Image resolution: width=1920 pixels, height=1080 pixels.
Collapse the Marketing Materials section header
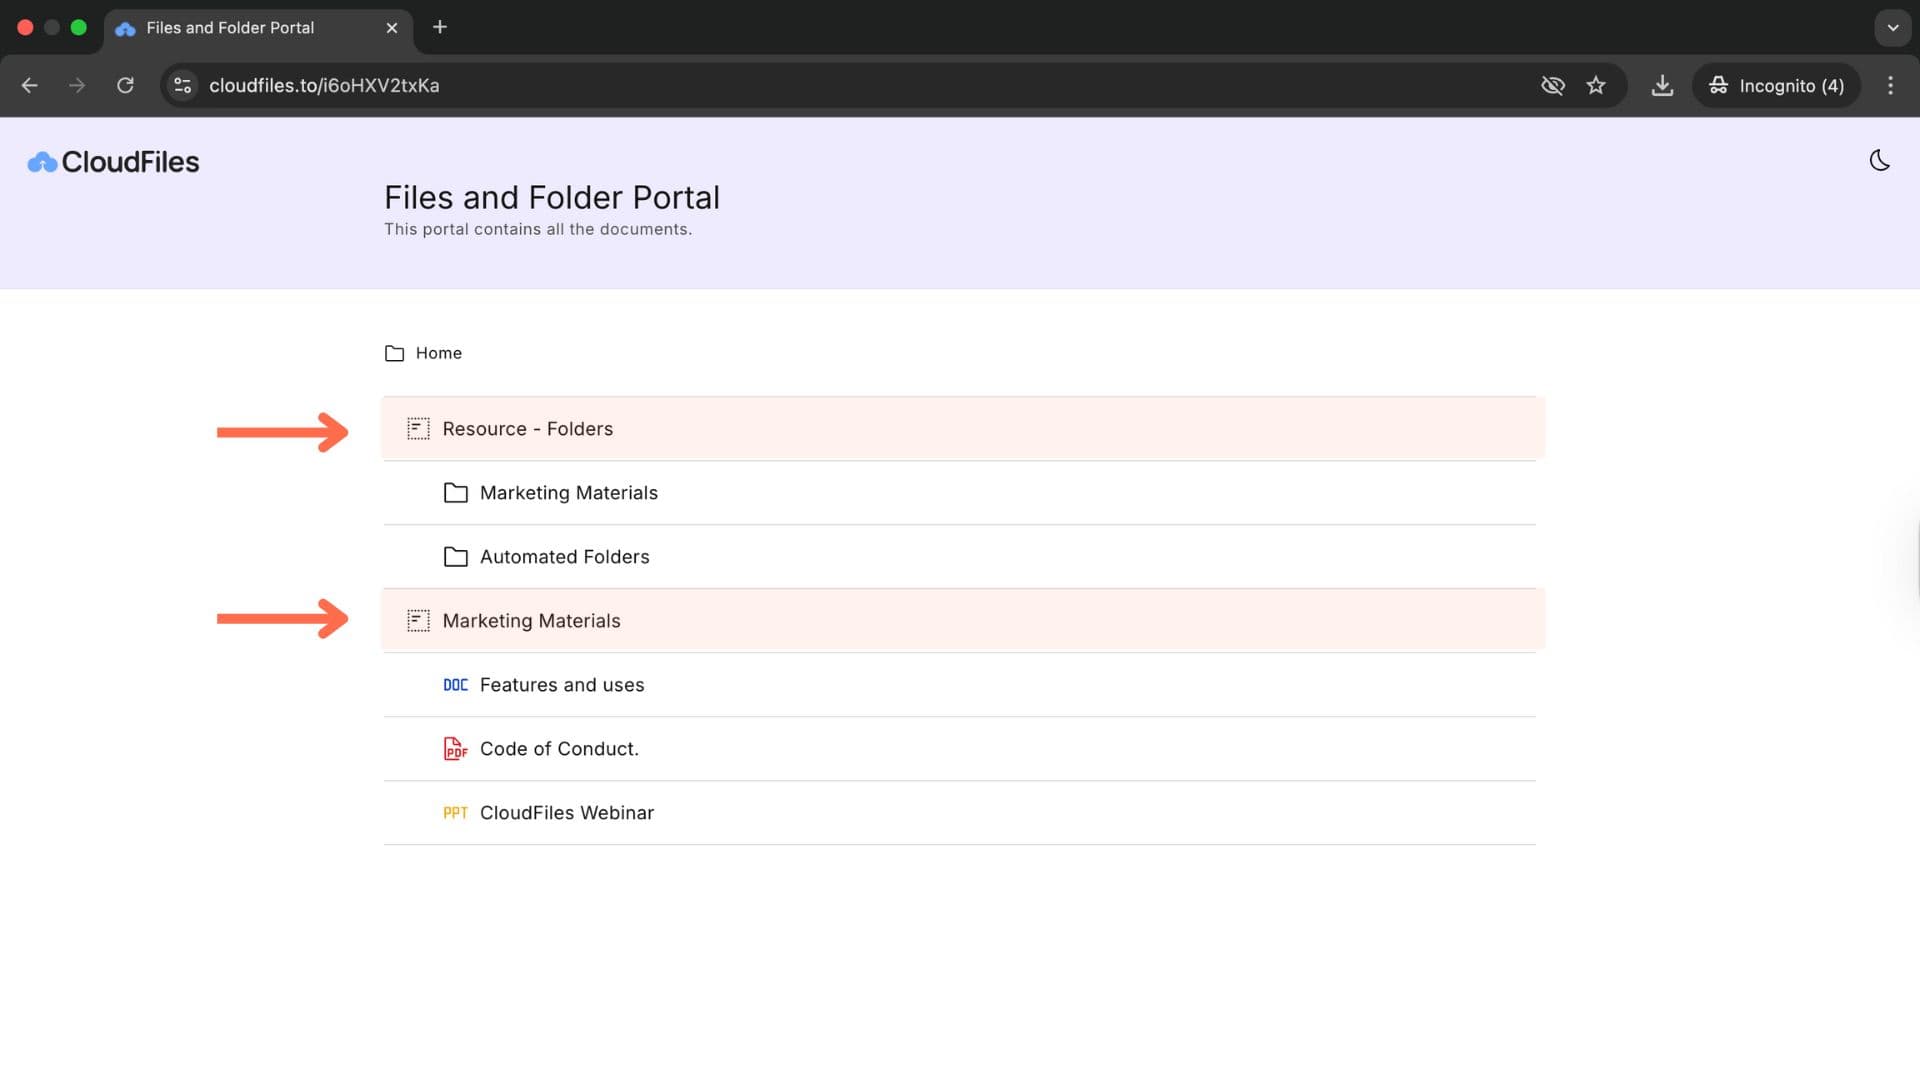tap(531, 621)
